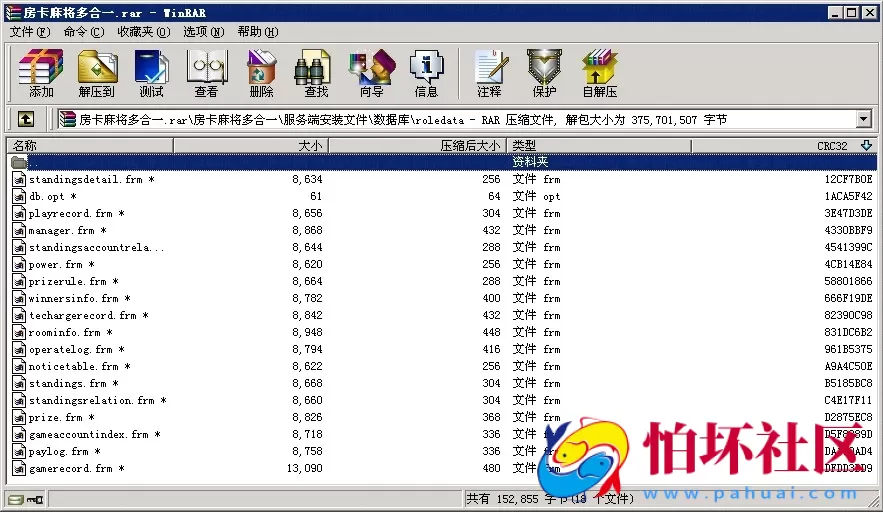The width and height of the screenshot is (883, 512).
Task: Sort by Type (类型) column header
Action: 599,146
